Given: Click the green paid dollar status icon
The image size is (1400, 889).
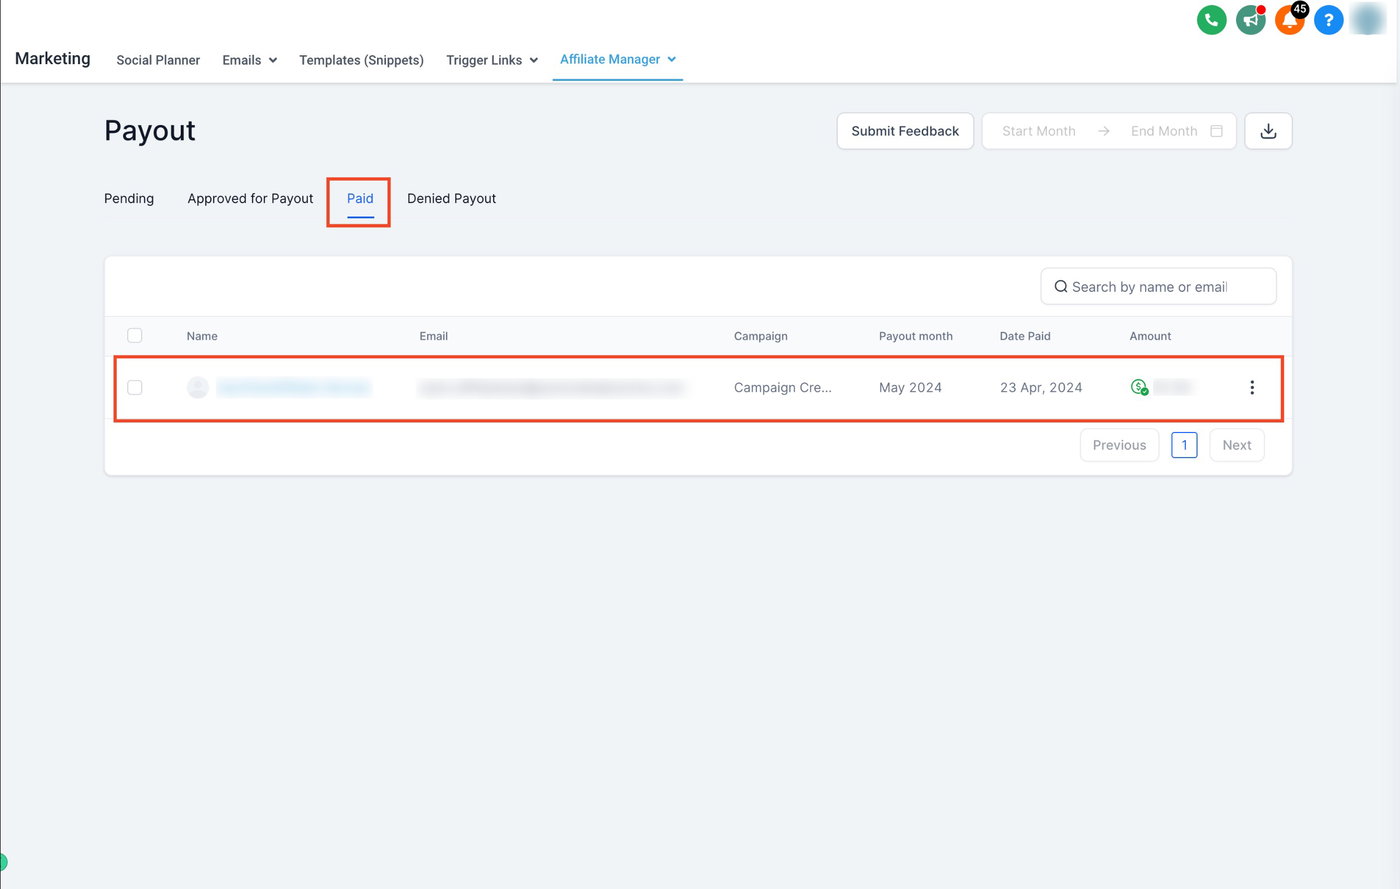Looking at the screenshot, I should (x=1139, y=387).
